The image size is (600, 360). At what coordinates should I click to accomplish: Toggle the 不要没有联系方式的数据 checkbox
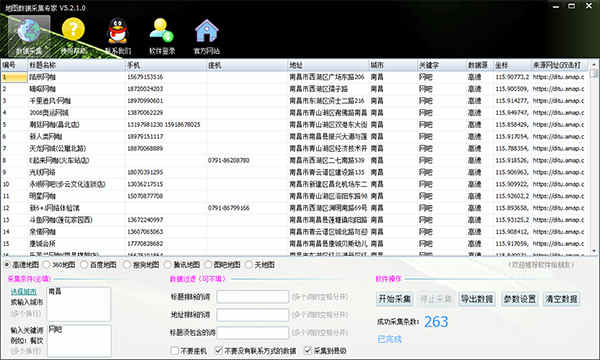(x=218, y=350)
